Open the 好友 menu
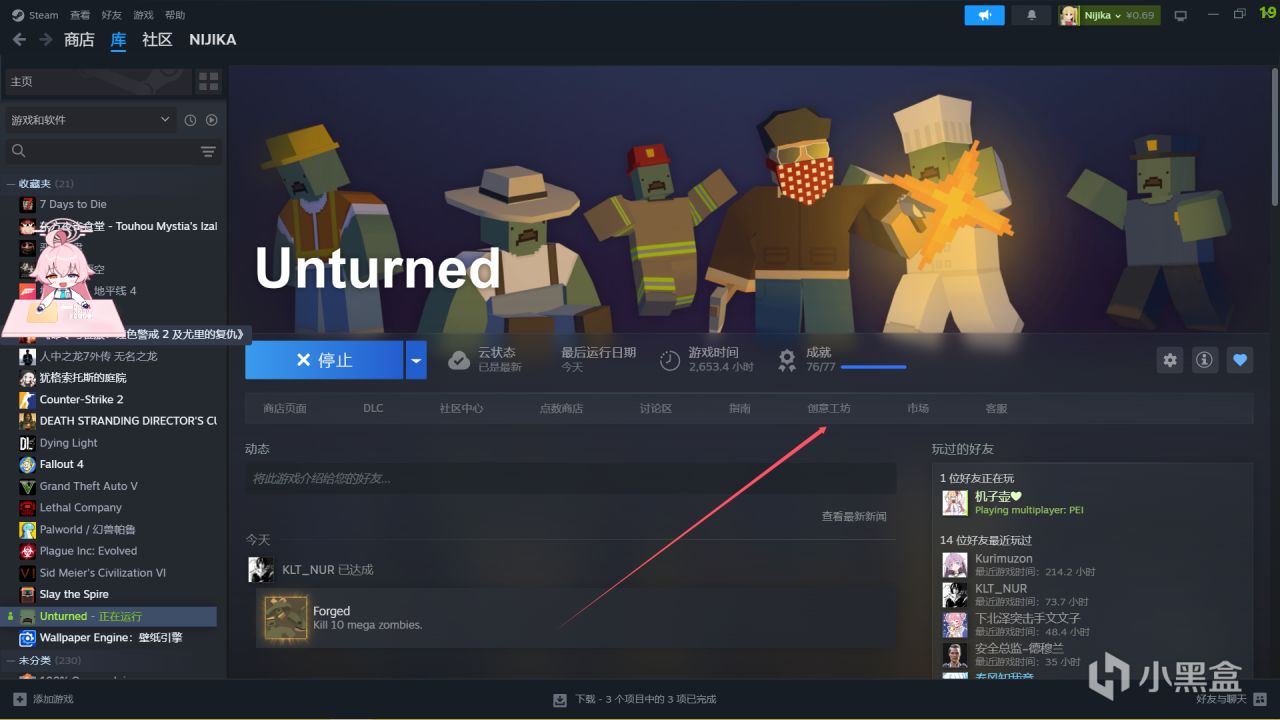The width and height of the screenshot is (1280, 720). 111,15
